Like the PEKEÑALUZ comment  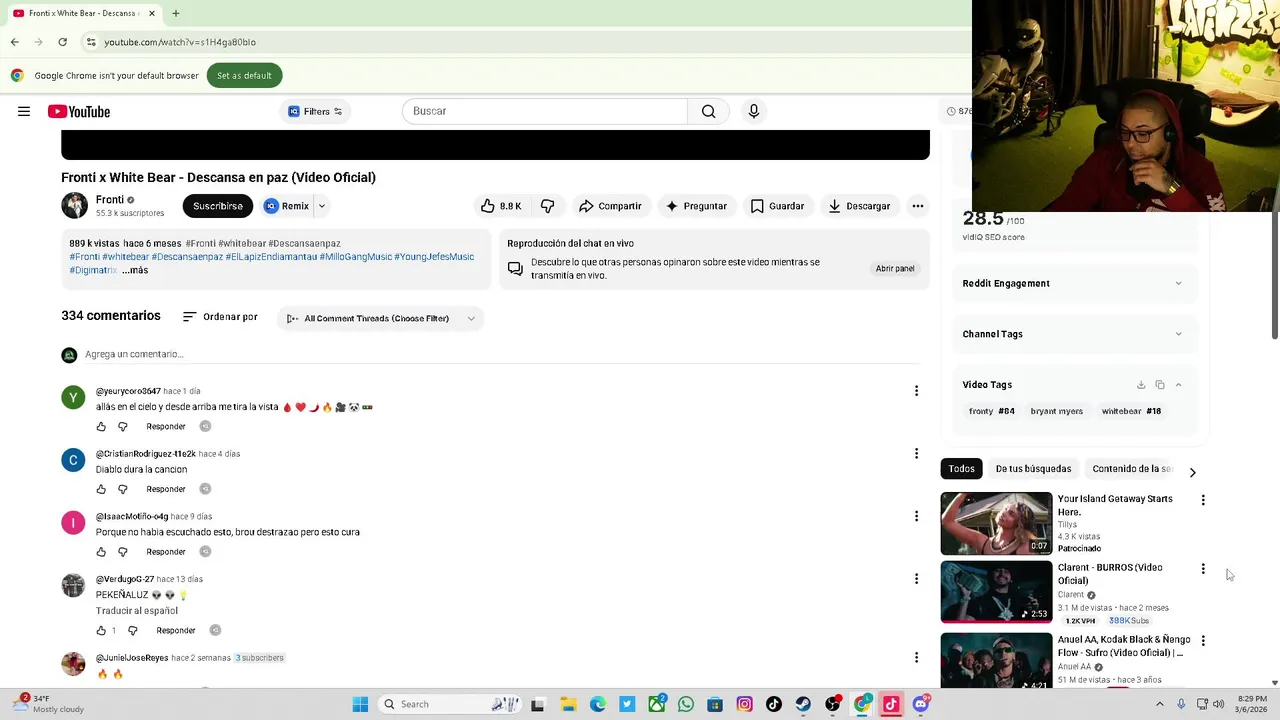101,631
